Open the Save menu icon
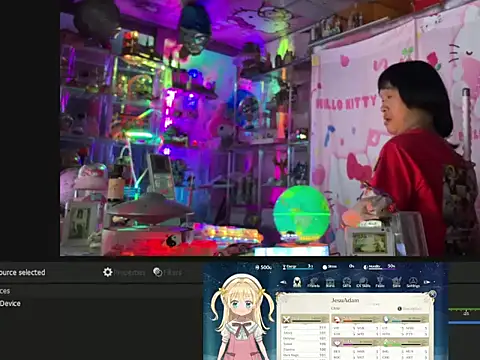 point(396,283)
